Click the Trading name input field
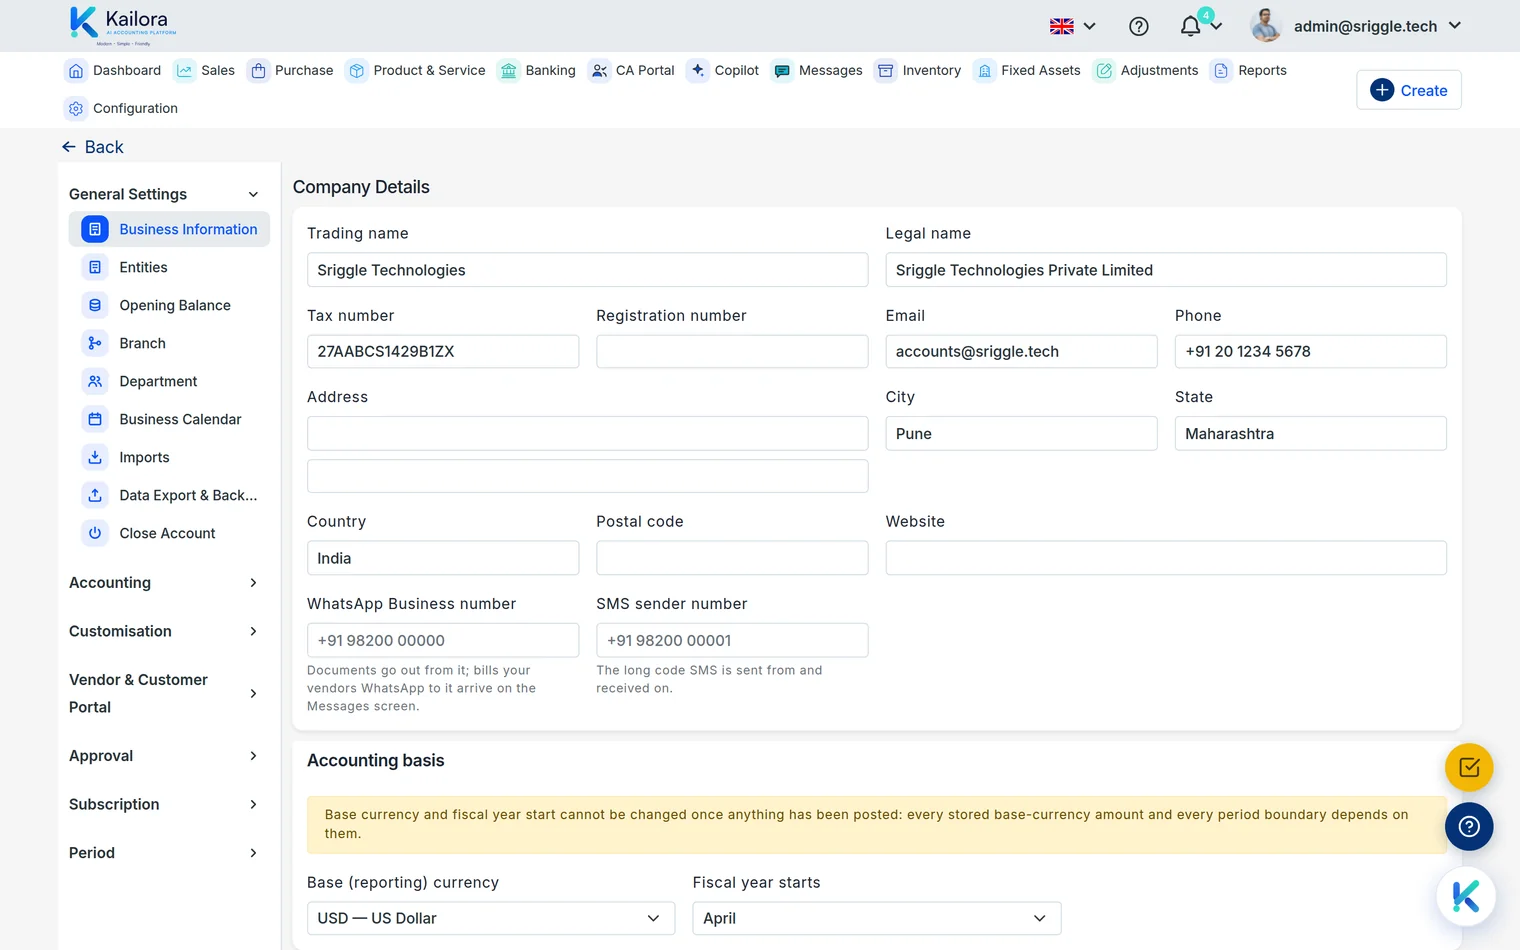 [588, 270]
